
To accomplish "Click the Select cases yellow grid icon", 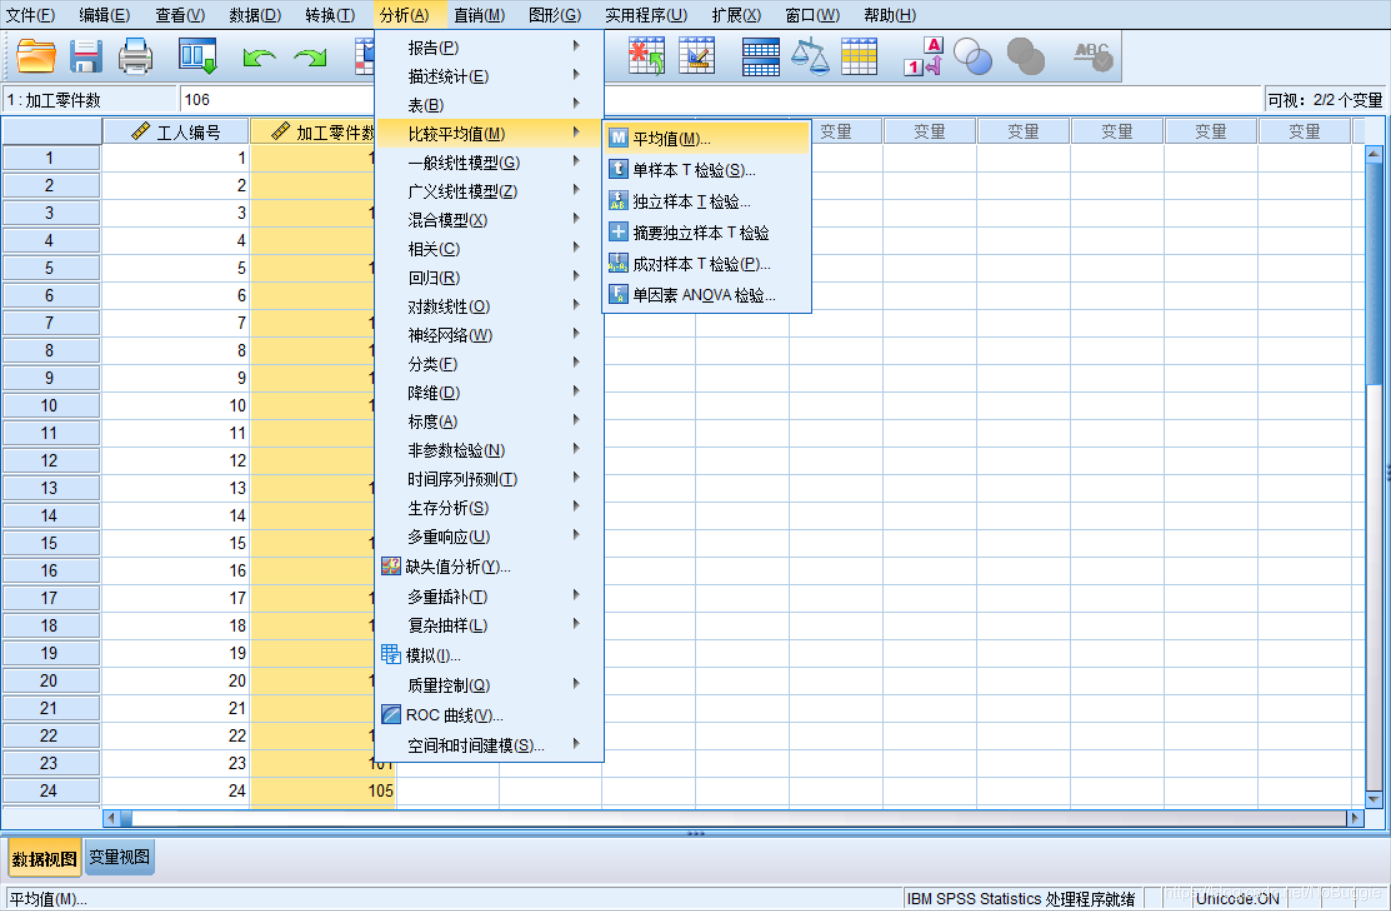I will tap(859, 56).
